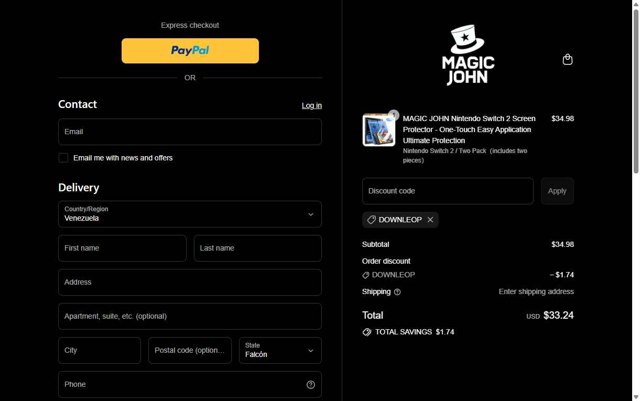
Task: Click the Enter shipping address text
Action: 536,292
